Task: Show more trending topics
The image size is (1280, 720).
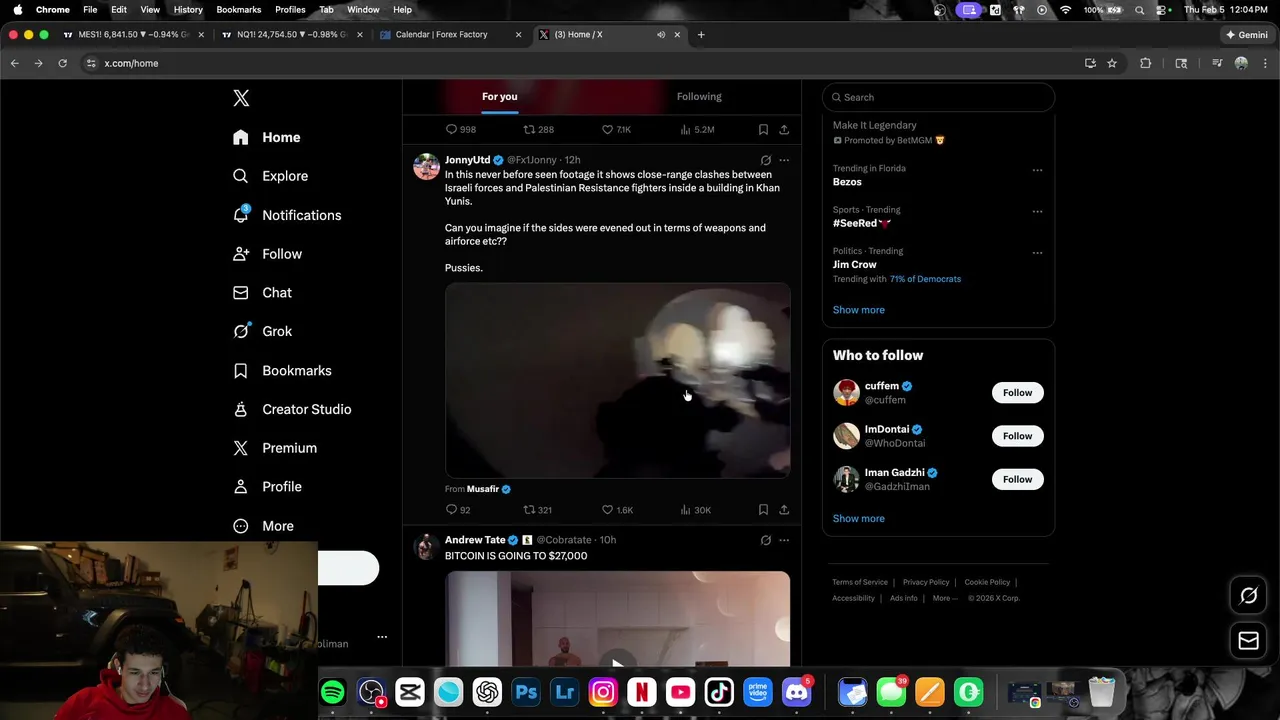Action: pyautogui.click(x=858, y=310)
